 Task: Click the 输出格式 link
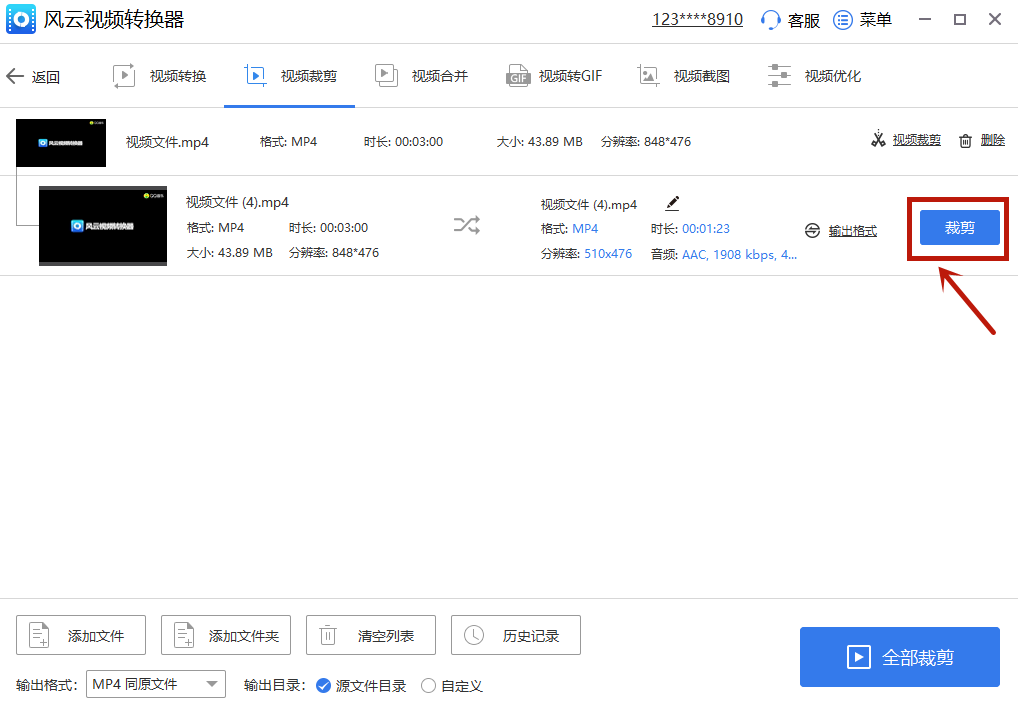coord(853,231)
